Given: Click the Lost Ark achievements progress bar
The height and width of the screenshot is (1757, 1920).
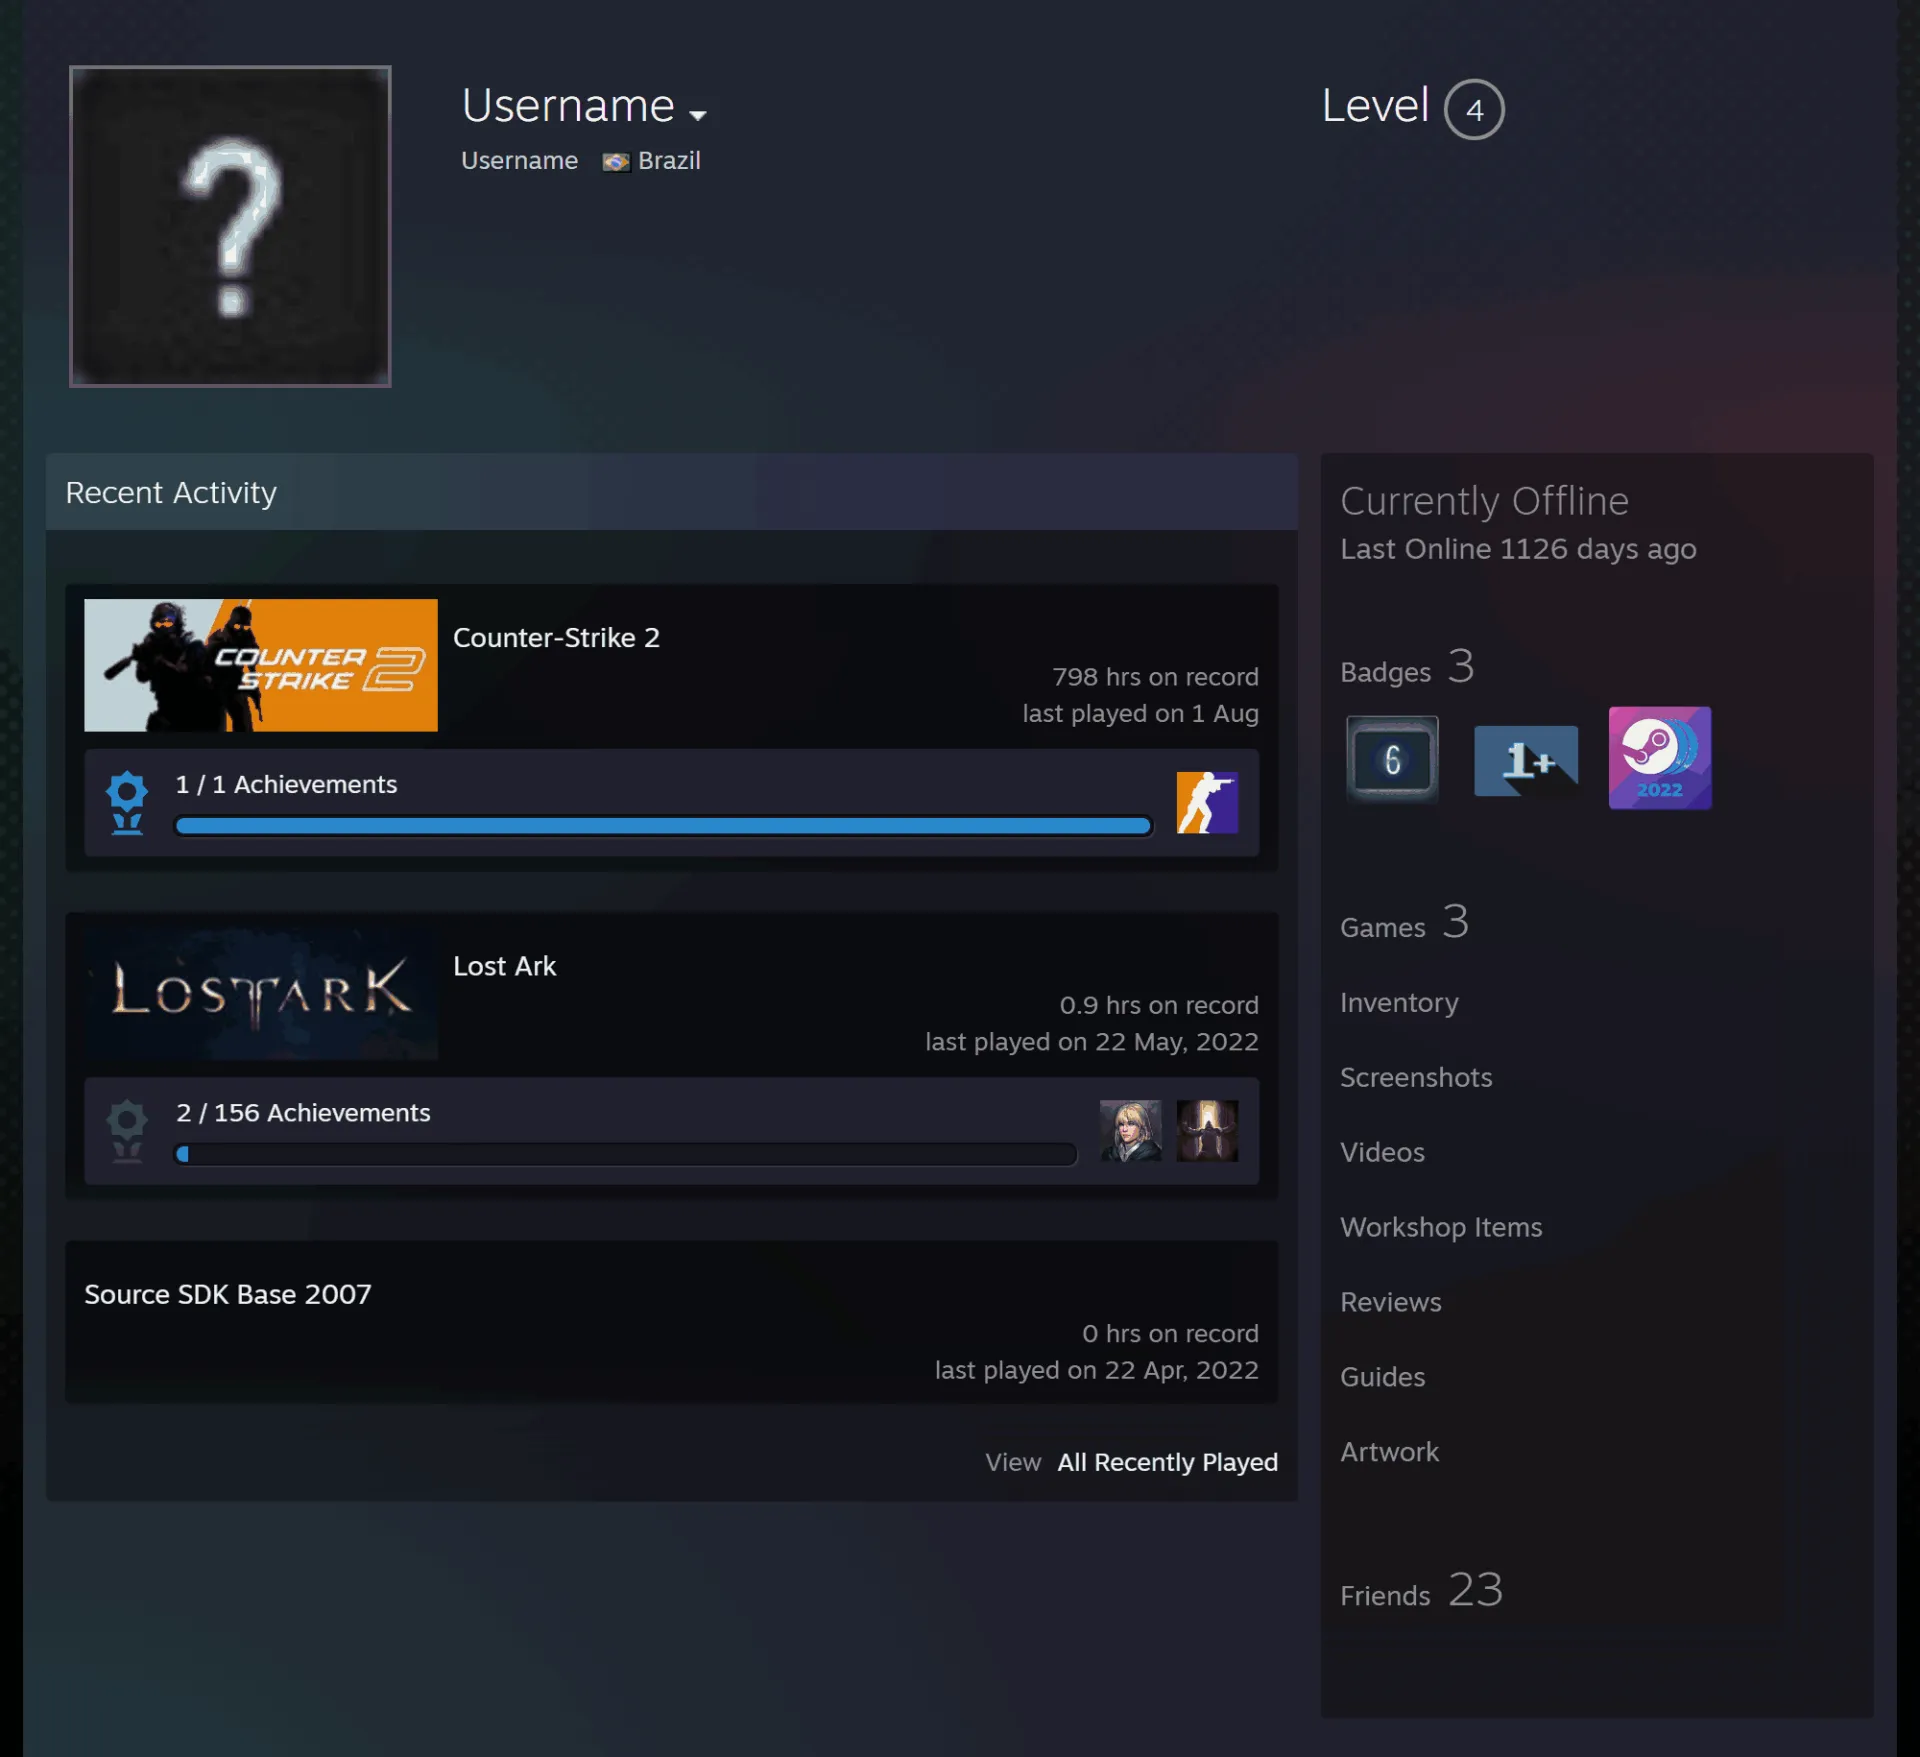Looking at the screenshot, I should (x=626, y=1154).
